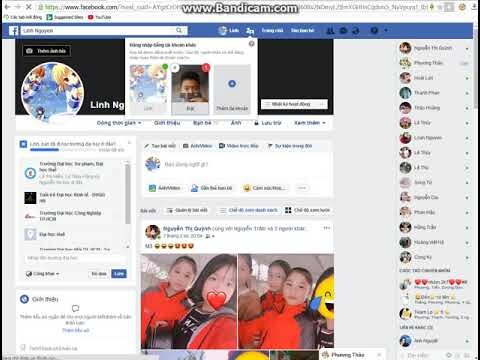Select the Ảnh/Video composer tab

pos(198,146)
